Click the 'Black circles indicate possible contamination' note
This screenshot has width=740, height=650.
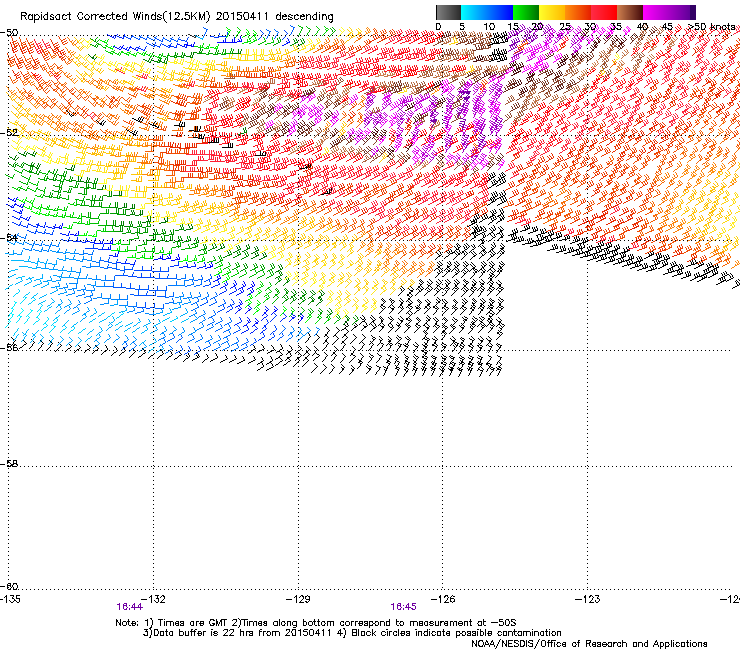coord(456,633)
